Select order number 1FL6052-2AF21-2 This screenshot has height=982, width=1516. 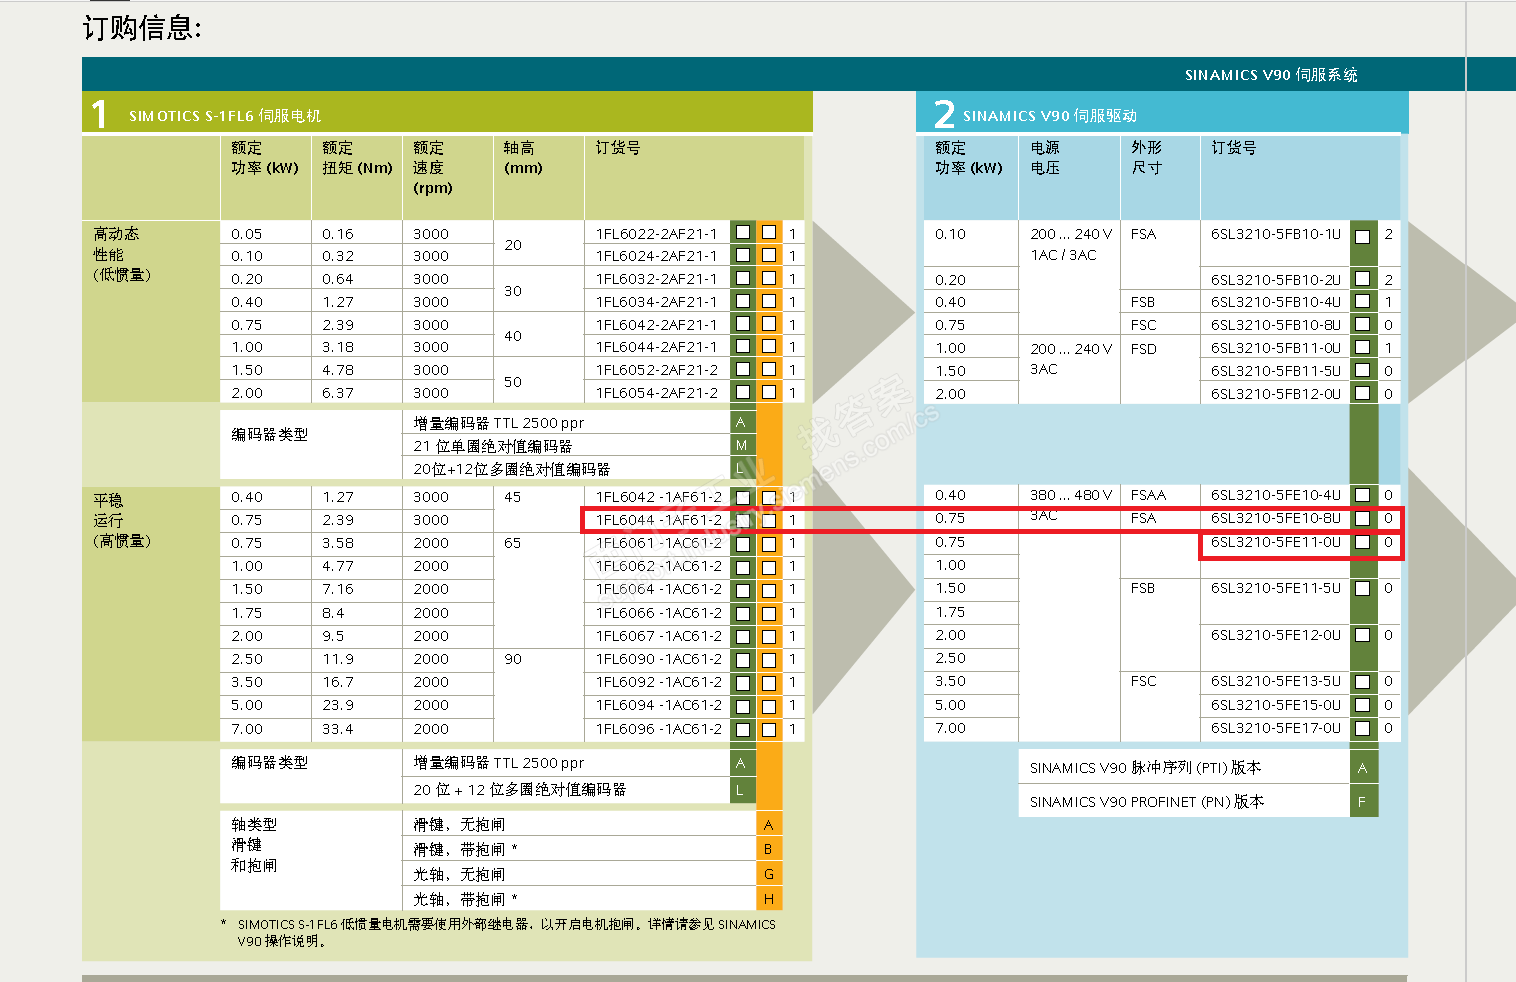point(657,370)
